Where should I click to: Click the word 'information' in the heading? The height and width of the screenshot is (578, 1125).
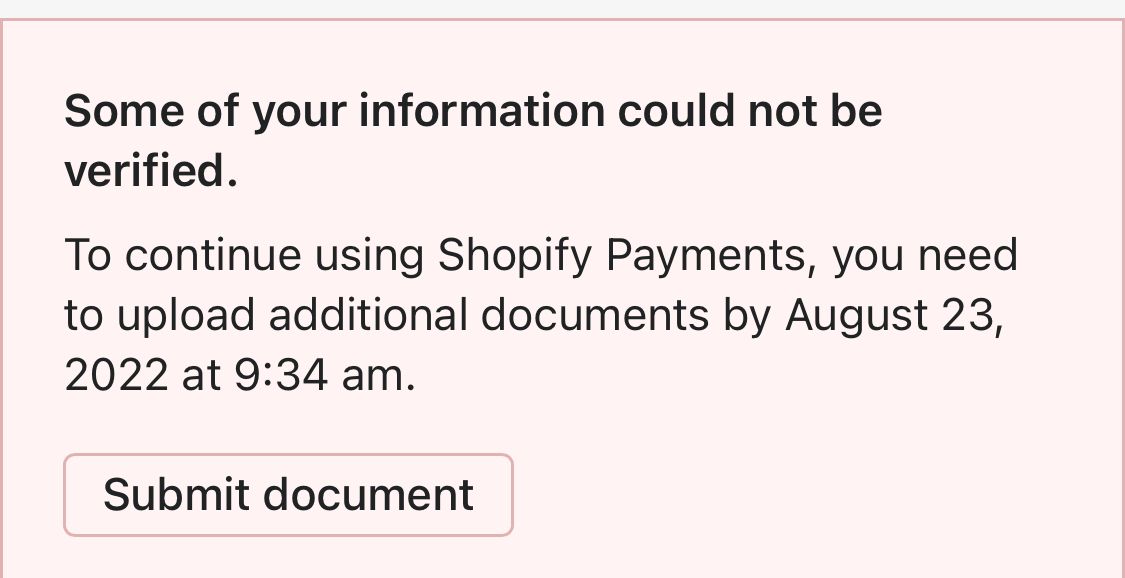tap(482, 111)
